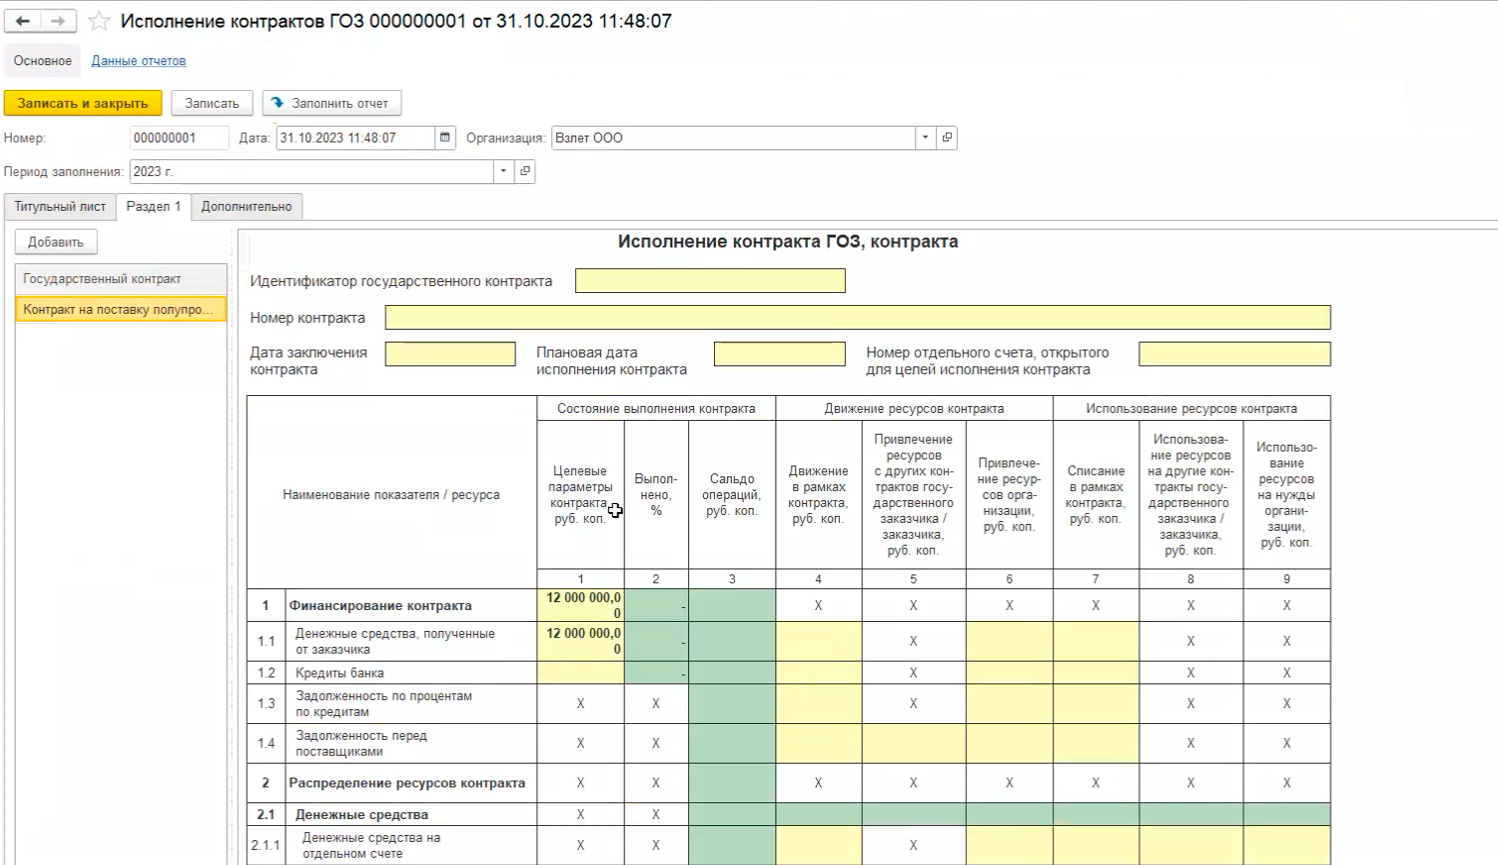Click the forward navigation arrow
Image resolution: width=1498 pixels, height=865 pixels.
click(58, 21)
